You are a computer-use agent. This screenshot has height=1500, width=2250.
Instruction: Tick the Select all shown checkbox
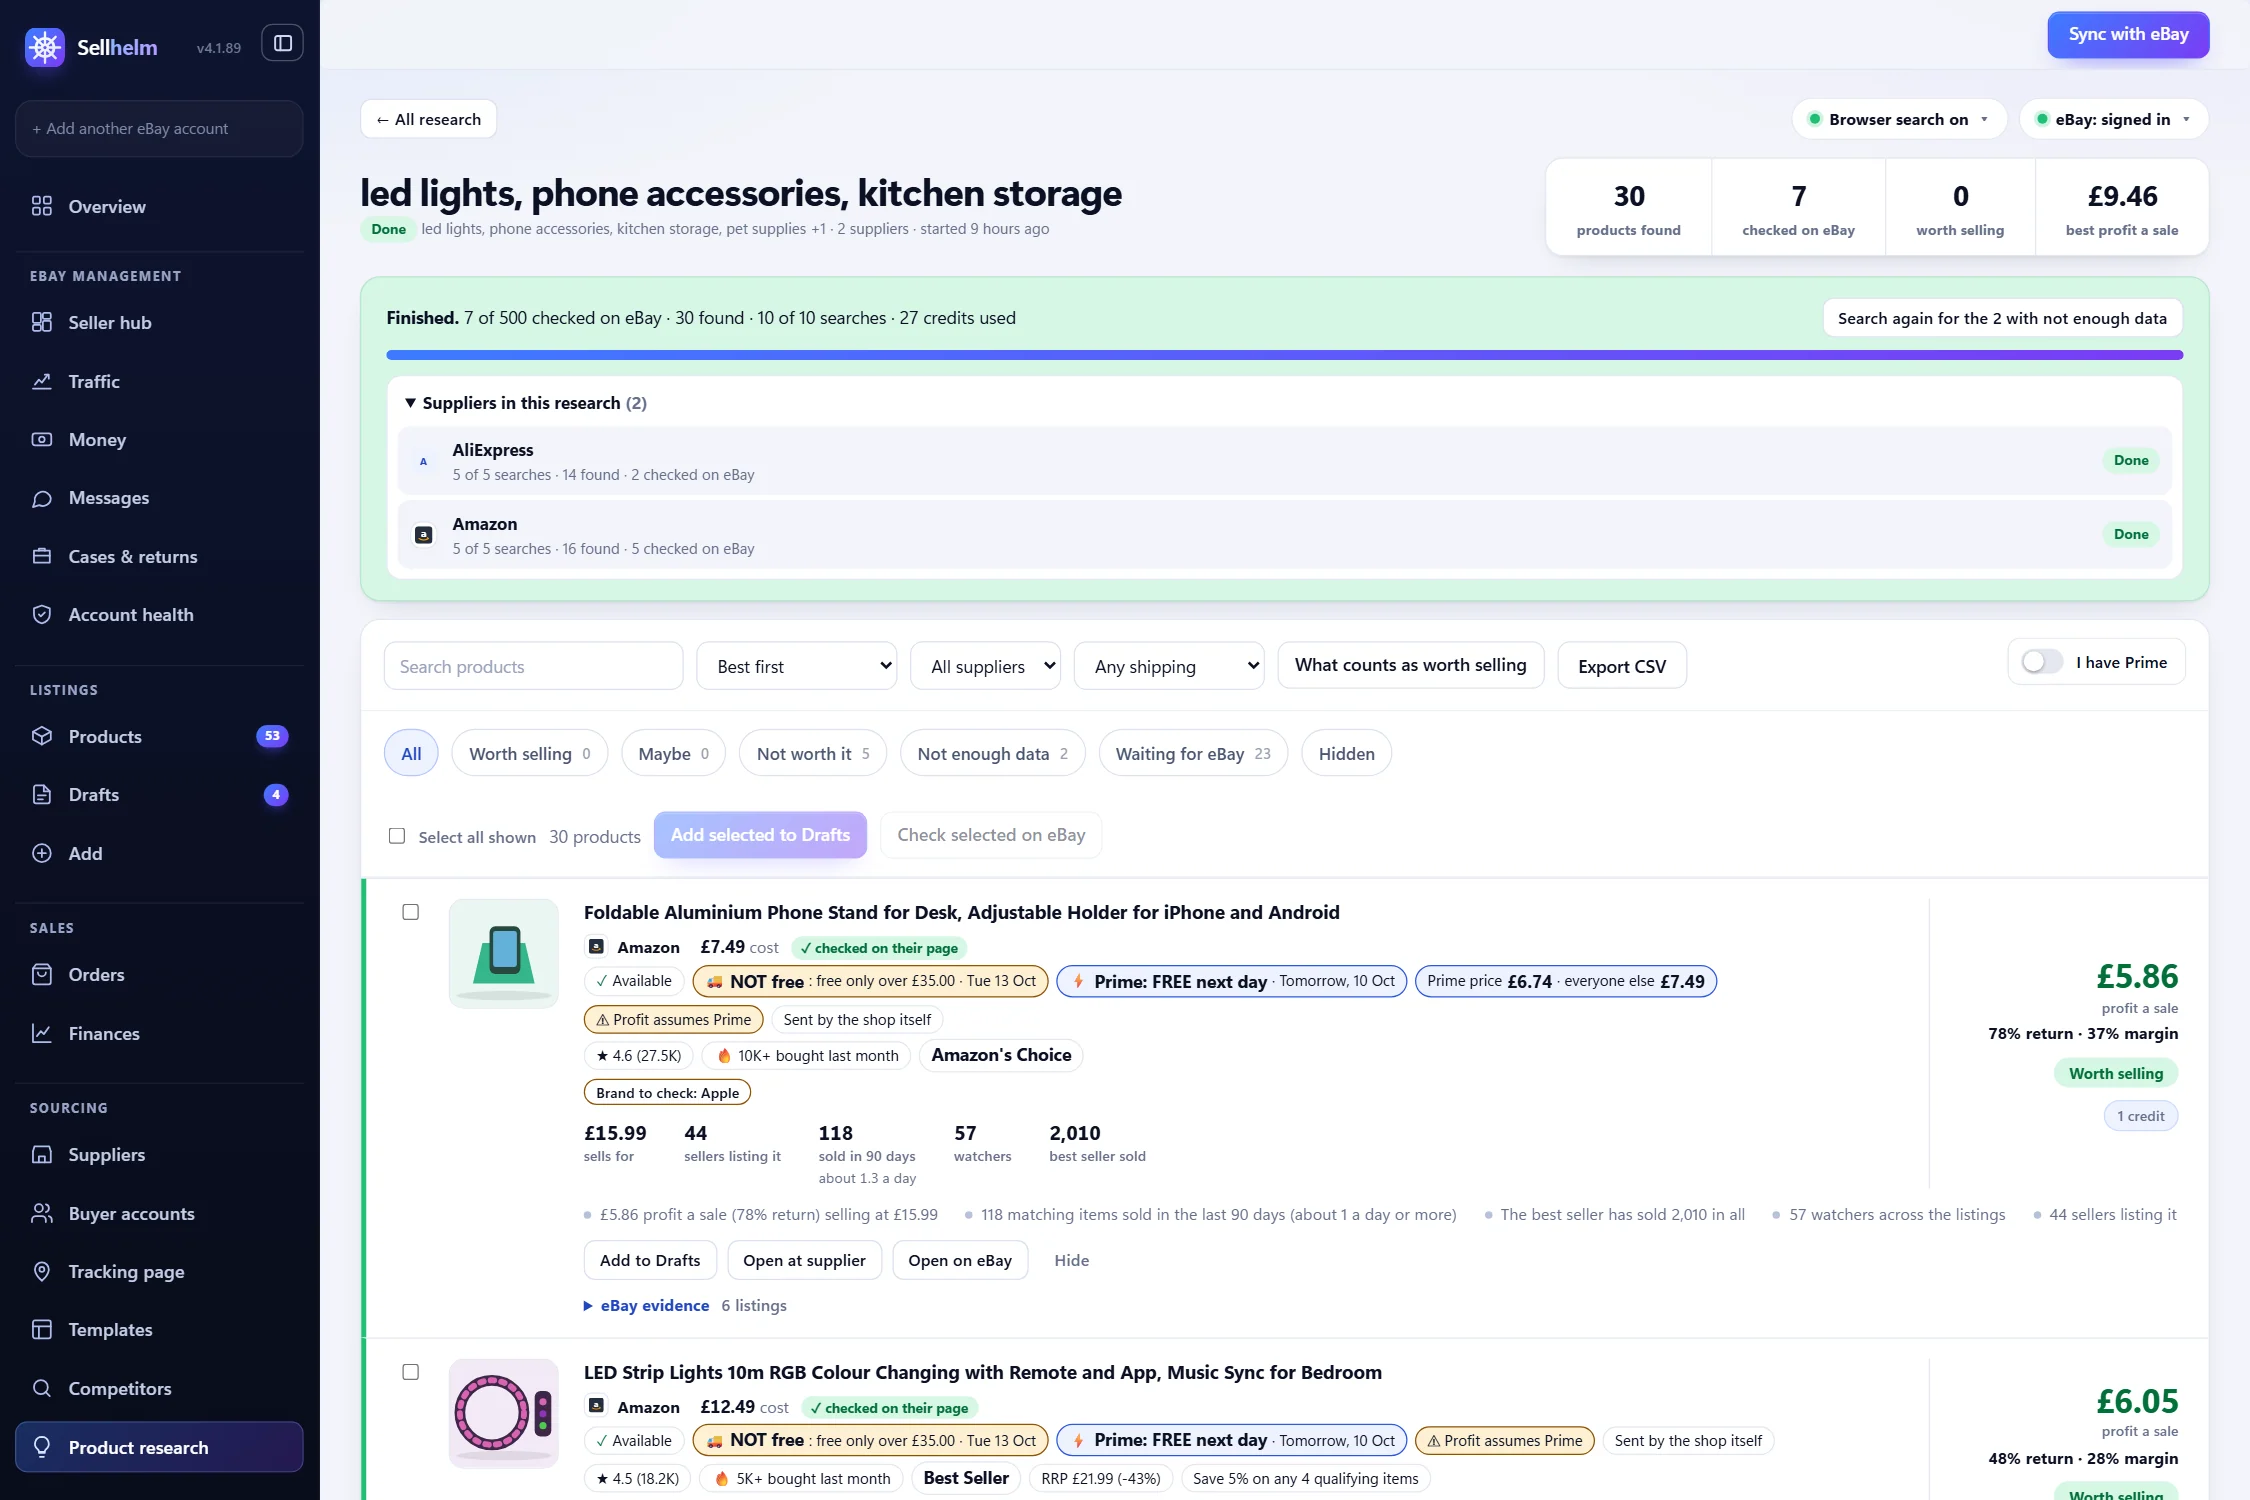397,836
